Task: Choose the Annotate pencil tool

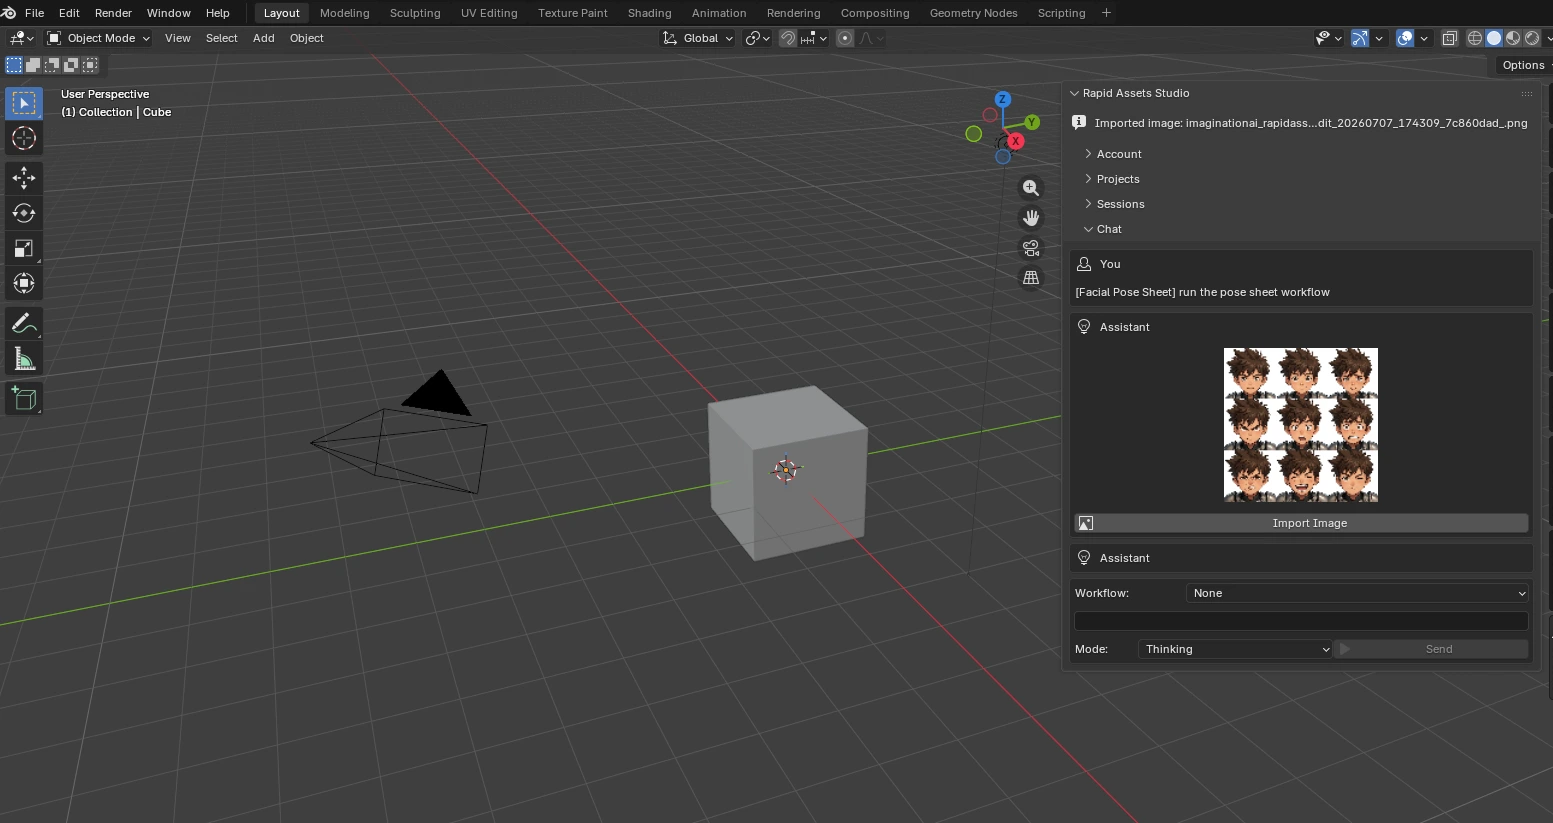Action: pos(24,324)
